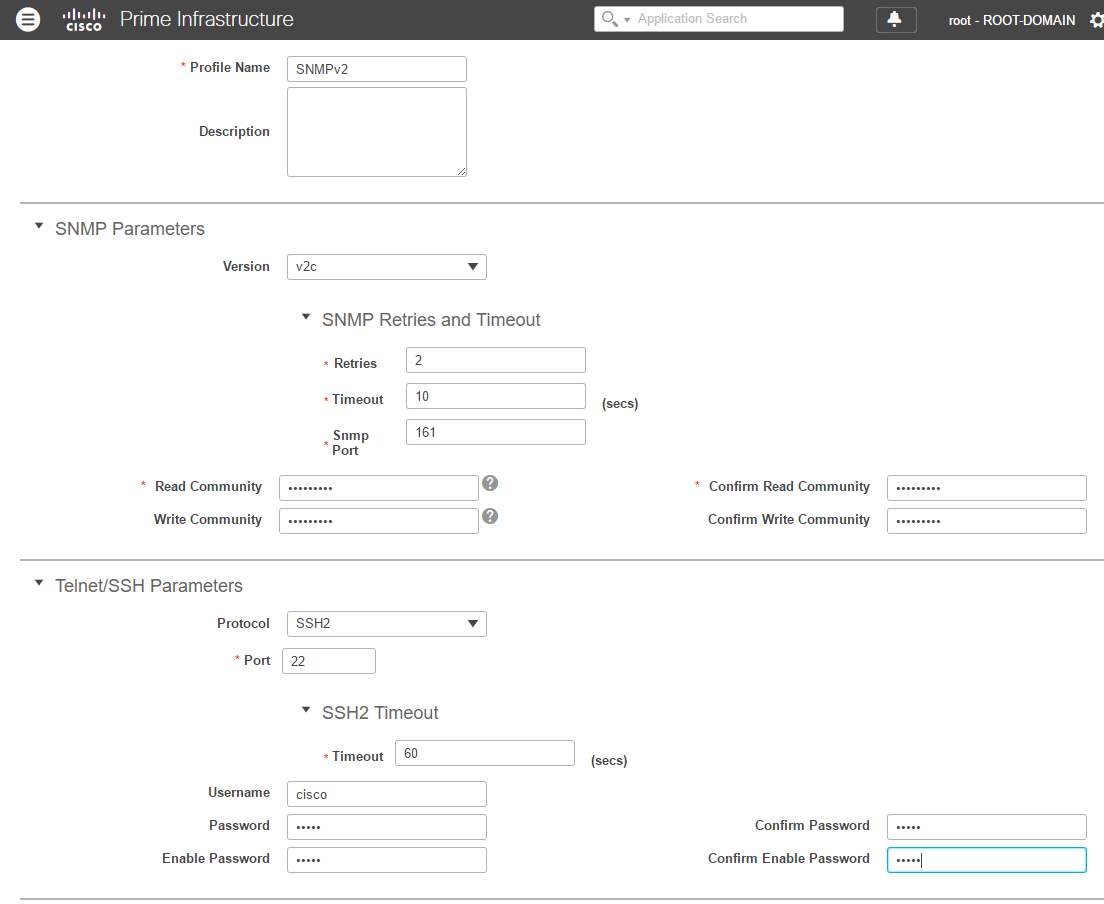Click the Confirm Read Community field
This screenshot has height=904, width=1104.
coord(986,488)
